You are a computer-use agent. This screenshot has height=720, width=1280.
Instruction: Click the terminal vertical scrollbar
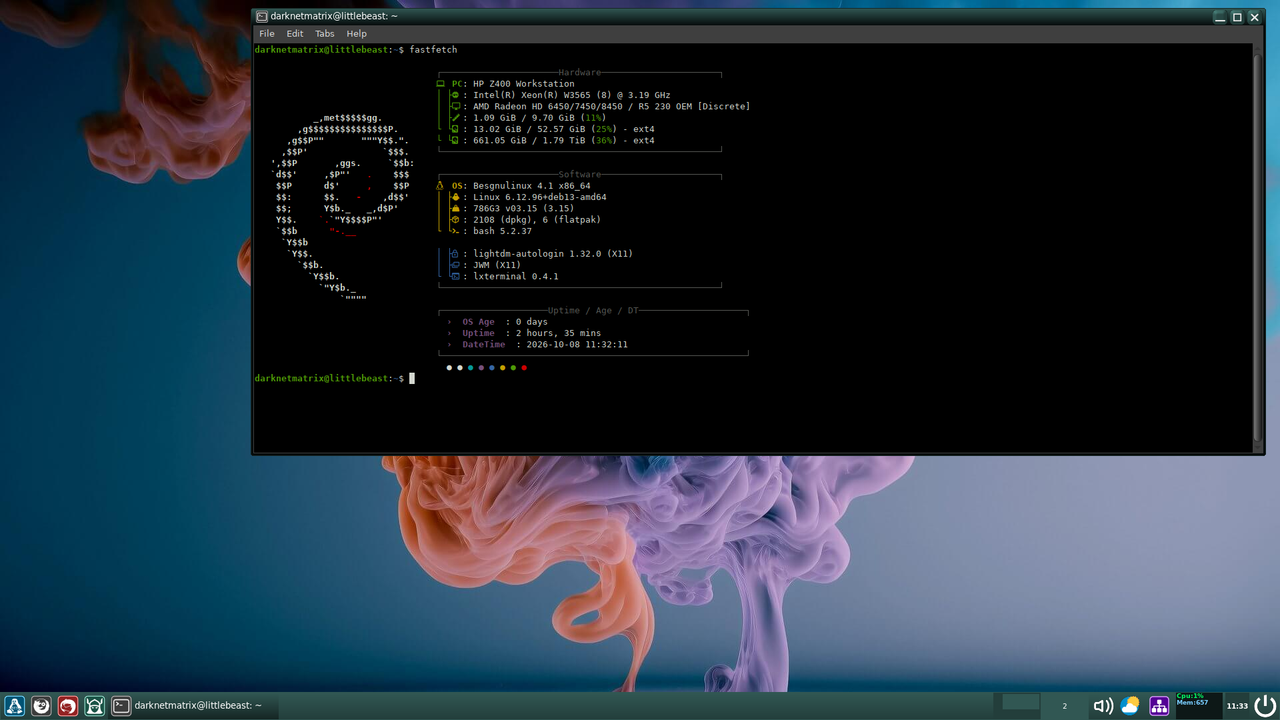pos(1258,248)
